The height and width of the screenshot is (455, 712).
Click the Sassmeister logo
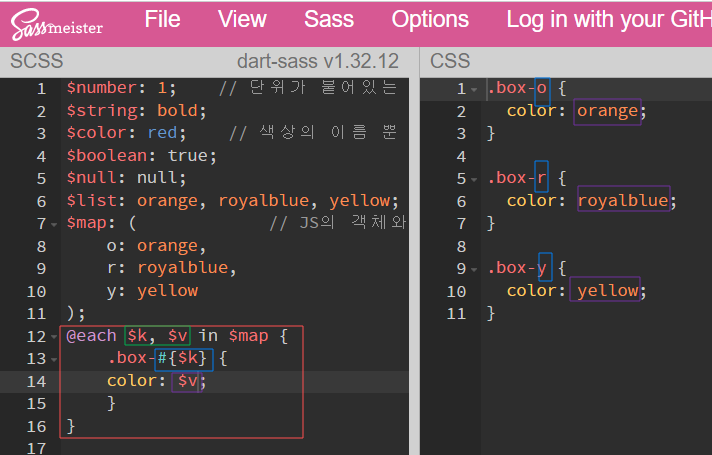[57, 25]
